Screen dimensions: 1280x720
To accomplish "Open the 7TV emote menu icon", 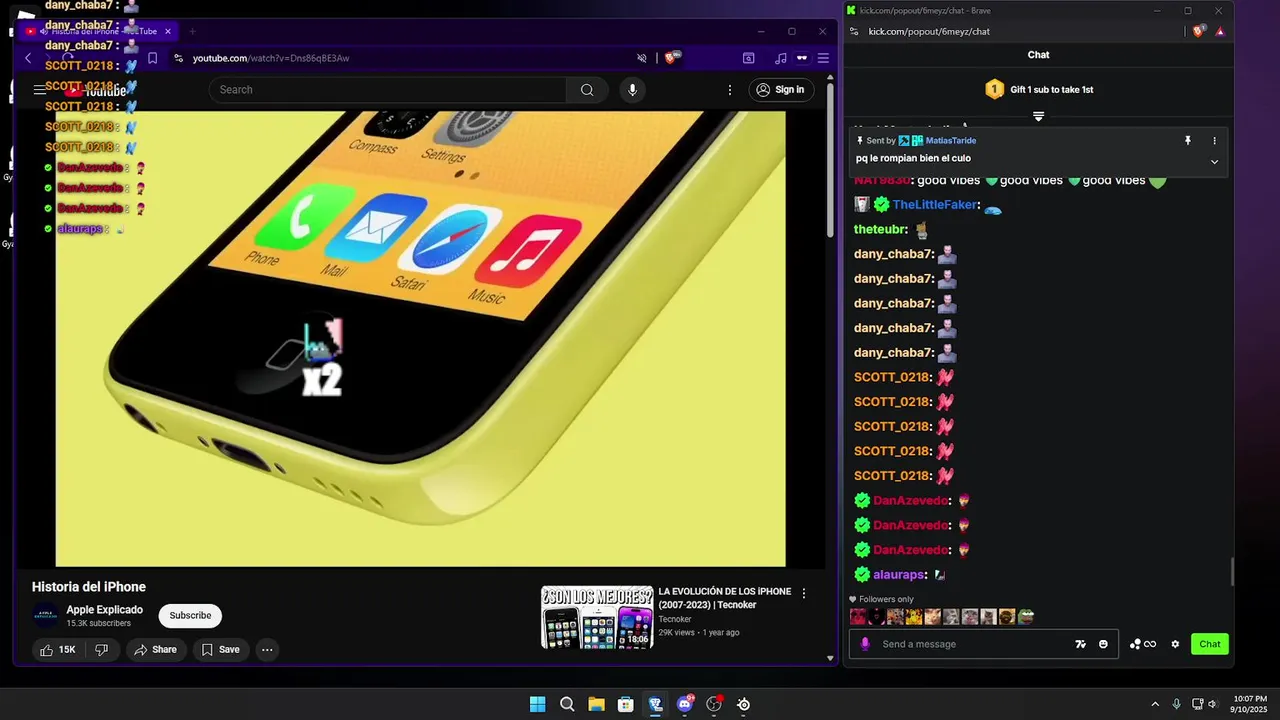I will [x=1081, y=644].
